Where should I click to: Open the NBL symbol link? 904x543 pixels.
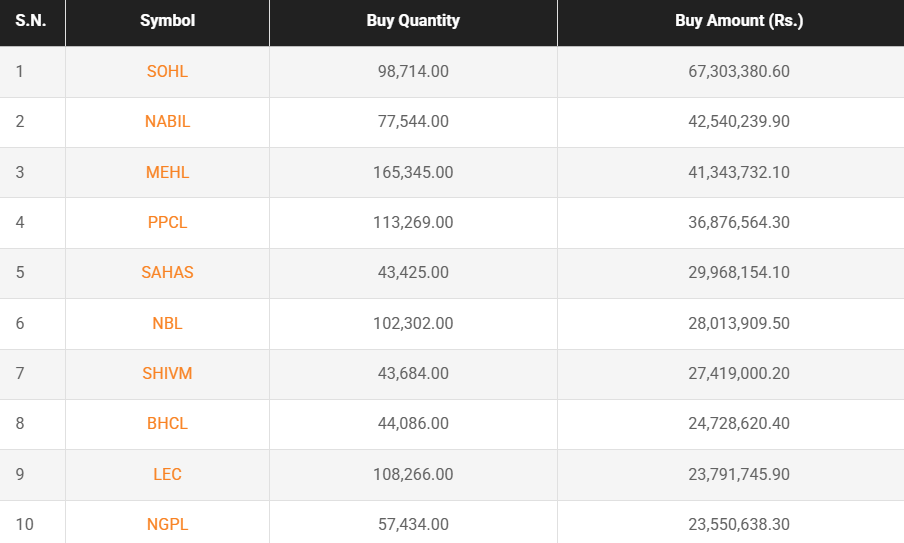pos(167,323)
